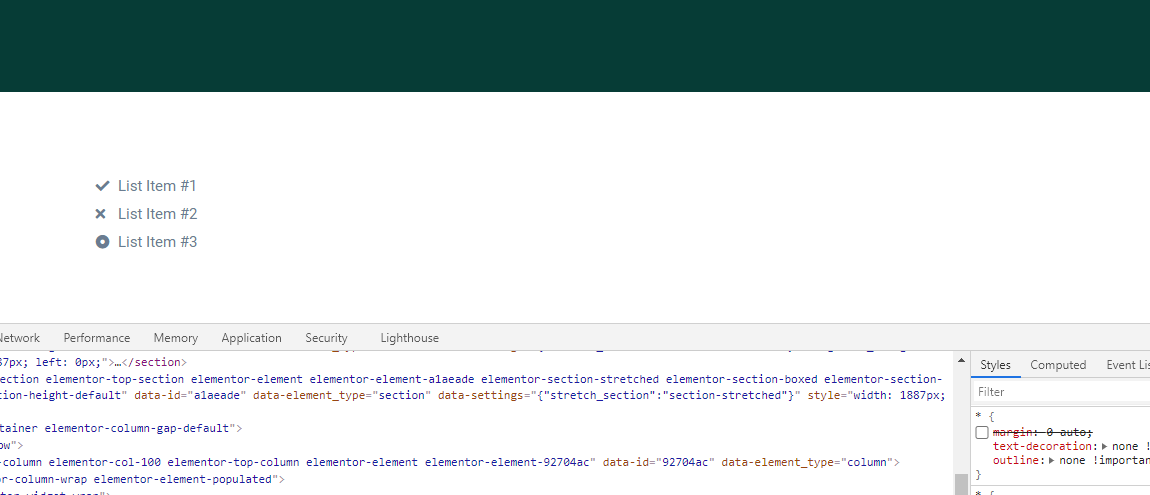The width and height of the screenshot is (1150, 495).
Task: Click the List Item #3 text
Action: [158, 241]
